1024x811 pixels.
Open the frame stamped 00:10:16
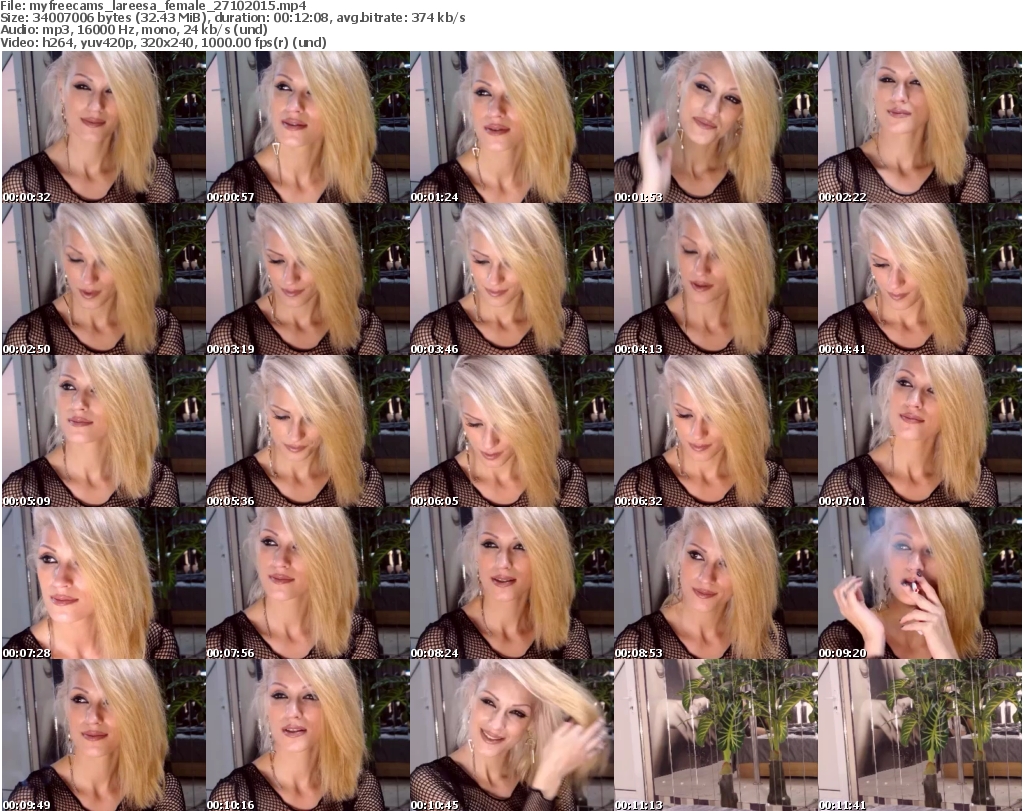point(308,735)
